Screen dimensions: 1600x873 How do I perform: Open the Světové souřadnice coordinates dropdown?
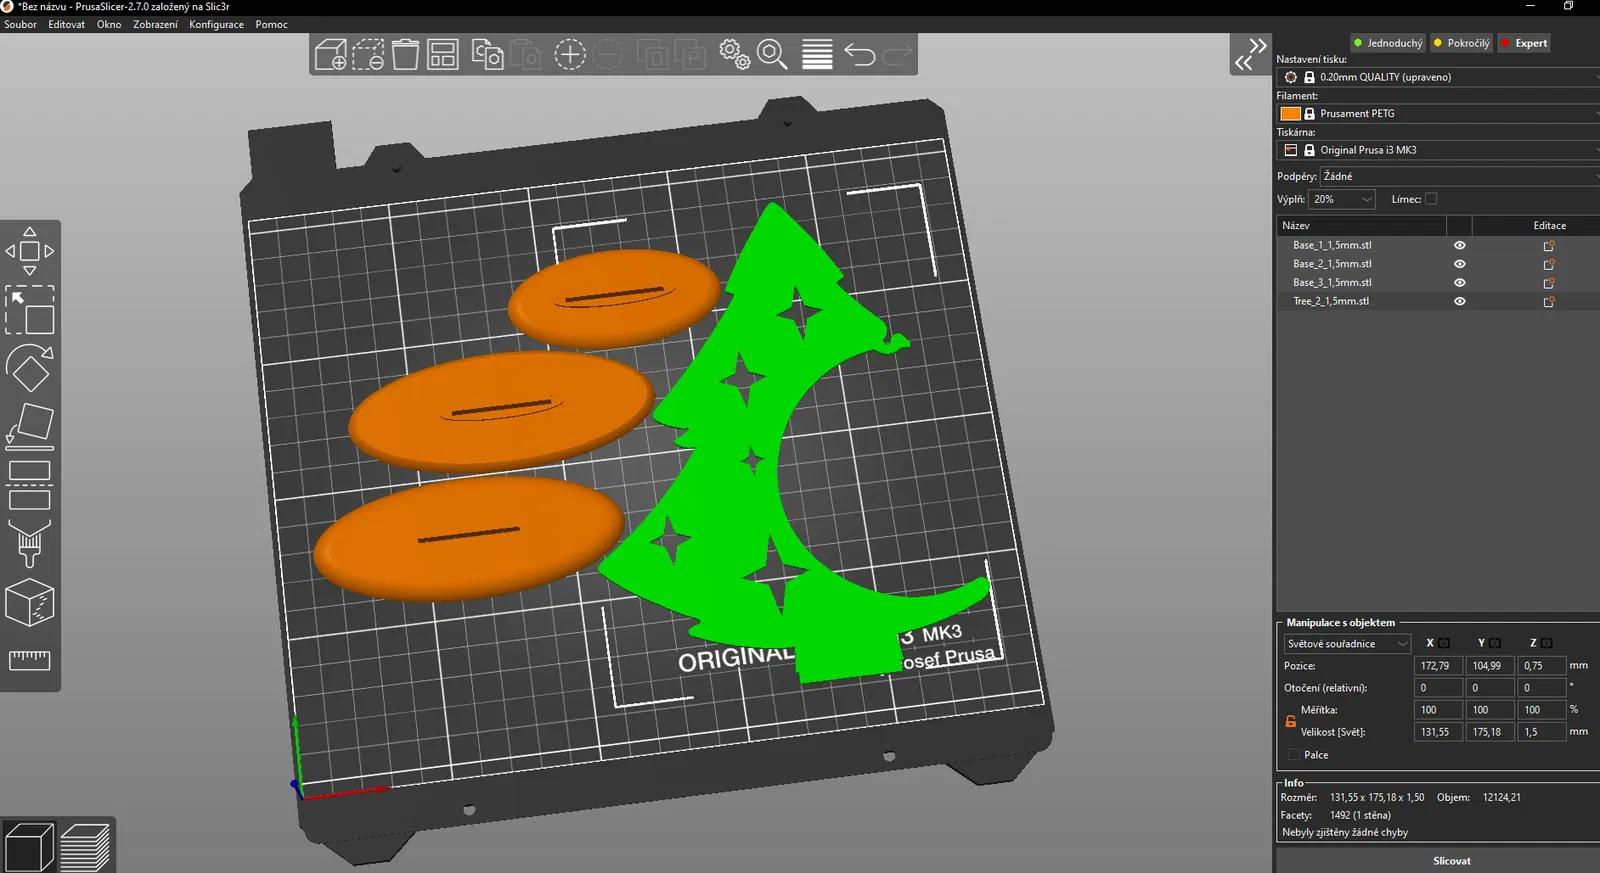click(x=1347, y=644)
